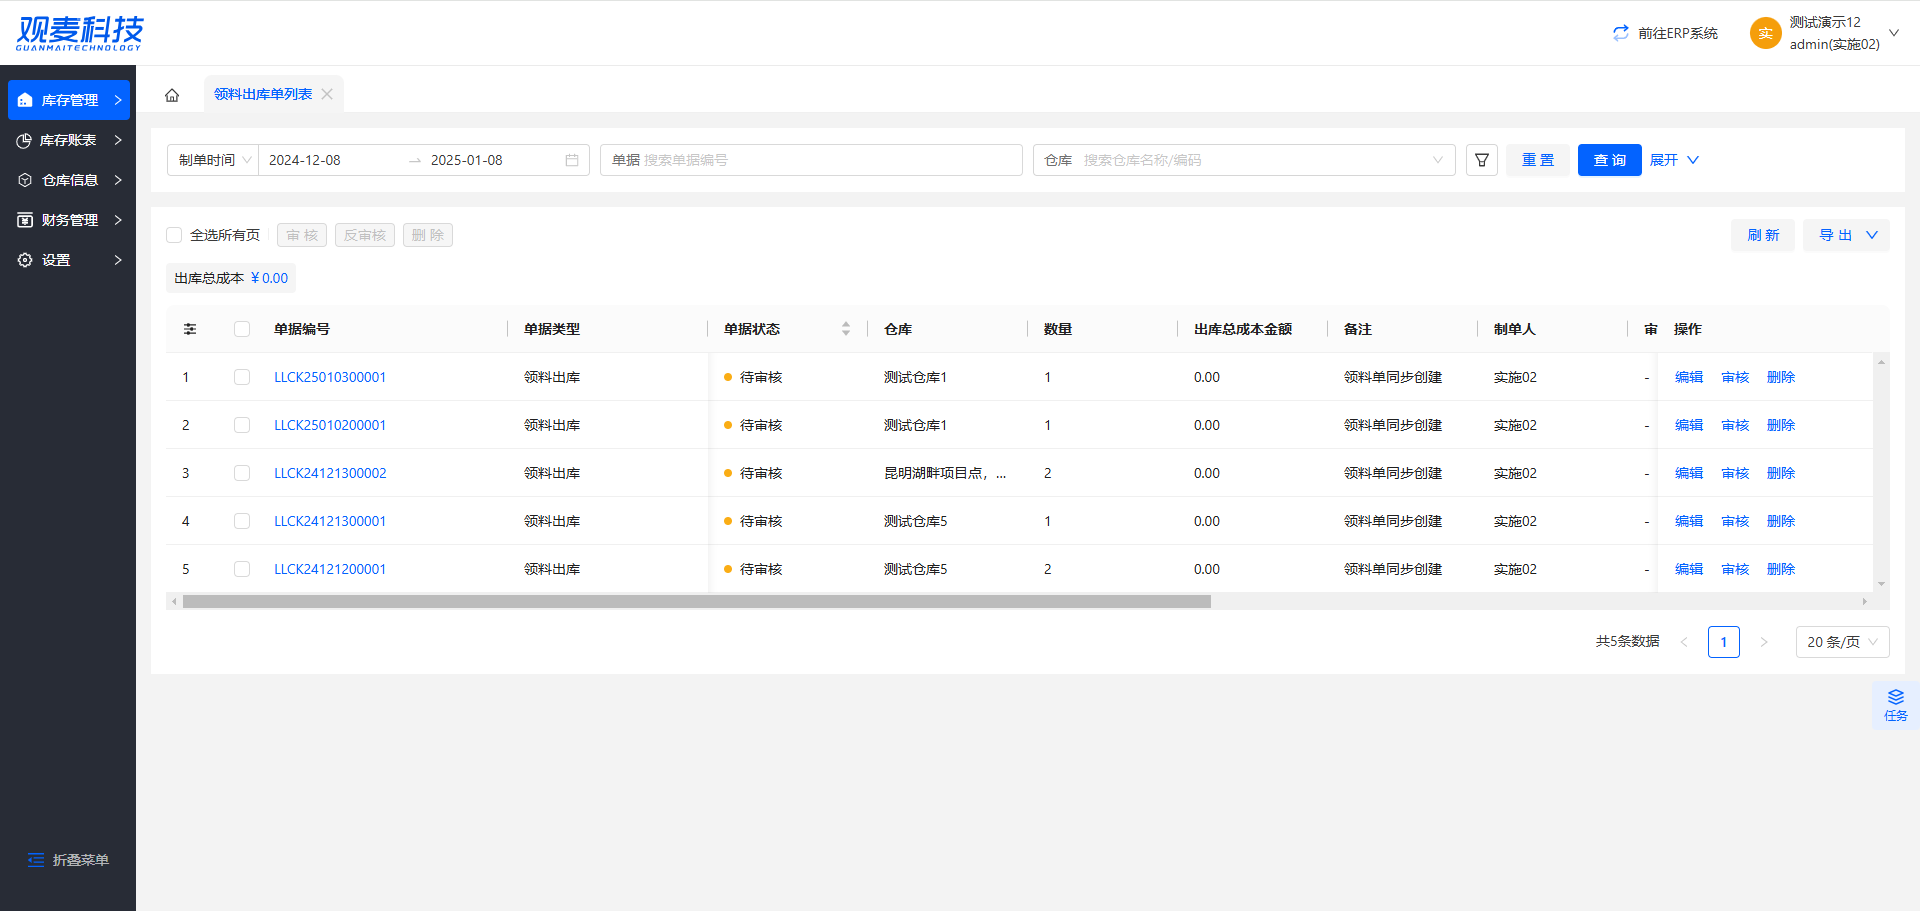Open the date range calendar icon
1920x911 pixels.
tap(572, 160)
